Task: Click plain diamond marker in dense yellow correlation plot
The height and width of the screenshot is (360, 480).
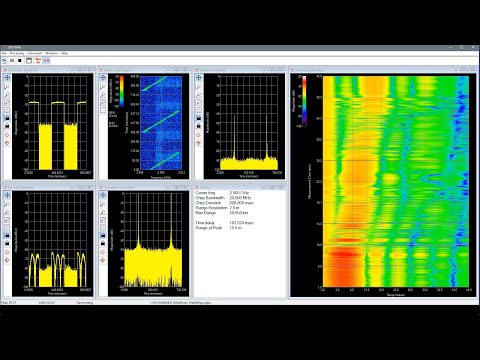Action: [x=103, y=252]
